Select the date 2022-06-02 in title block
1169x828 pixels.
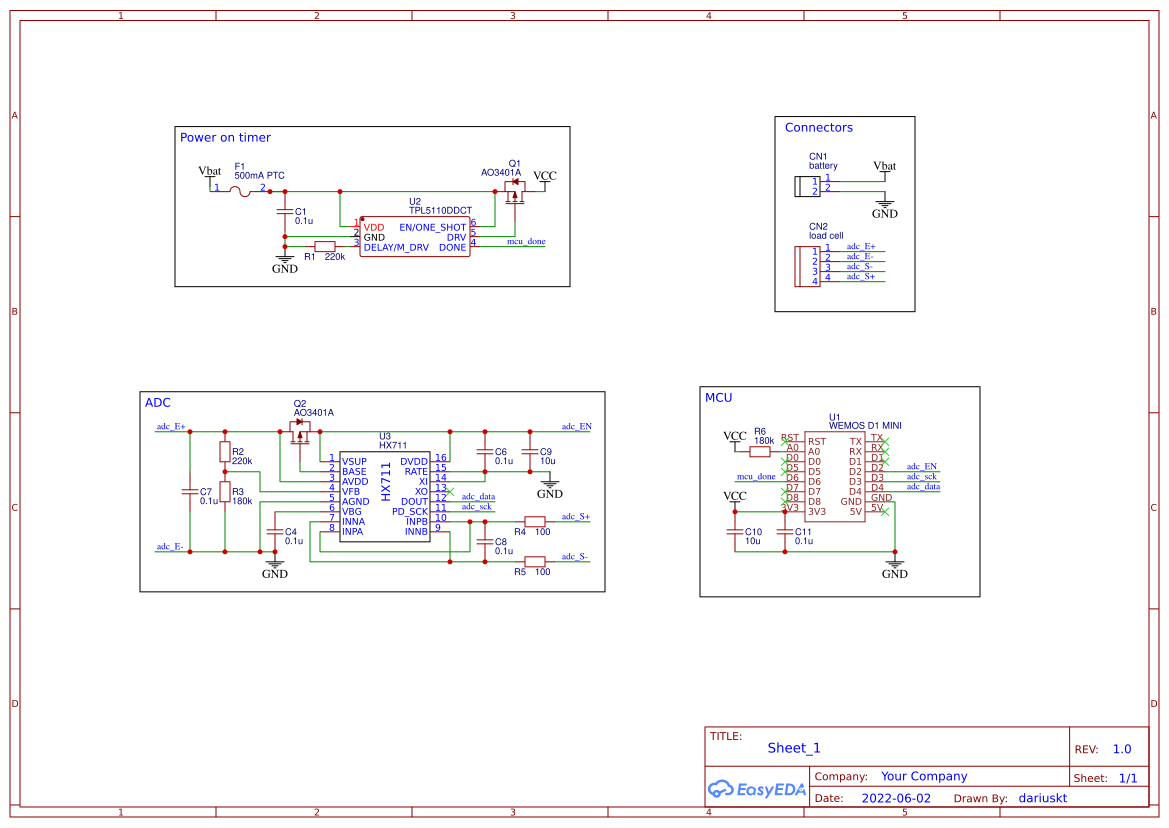[897, 798]
